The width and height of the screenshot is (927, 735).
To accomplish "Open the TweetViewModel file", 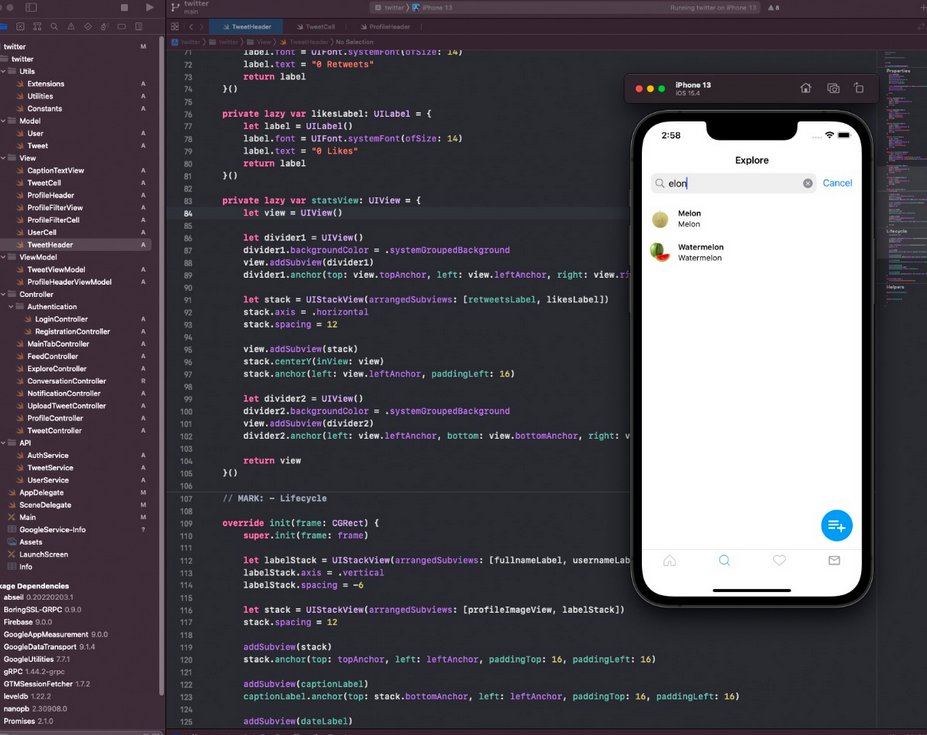I will [x=56, y=270].
